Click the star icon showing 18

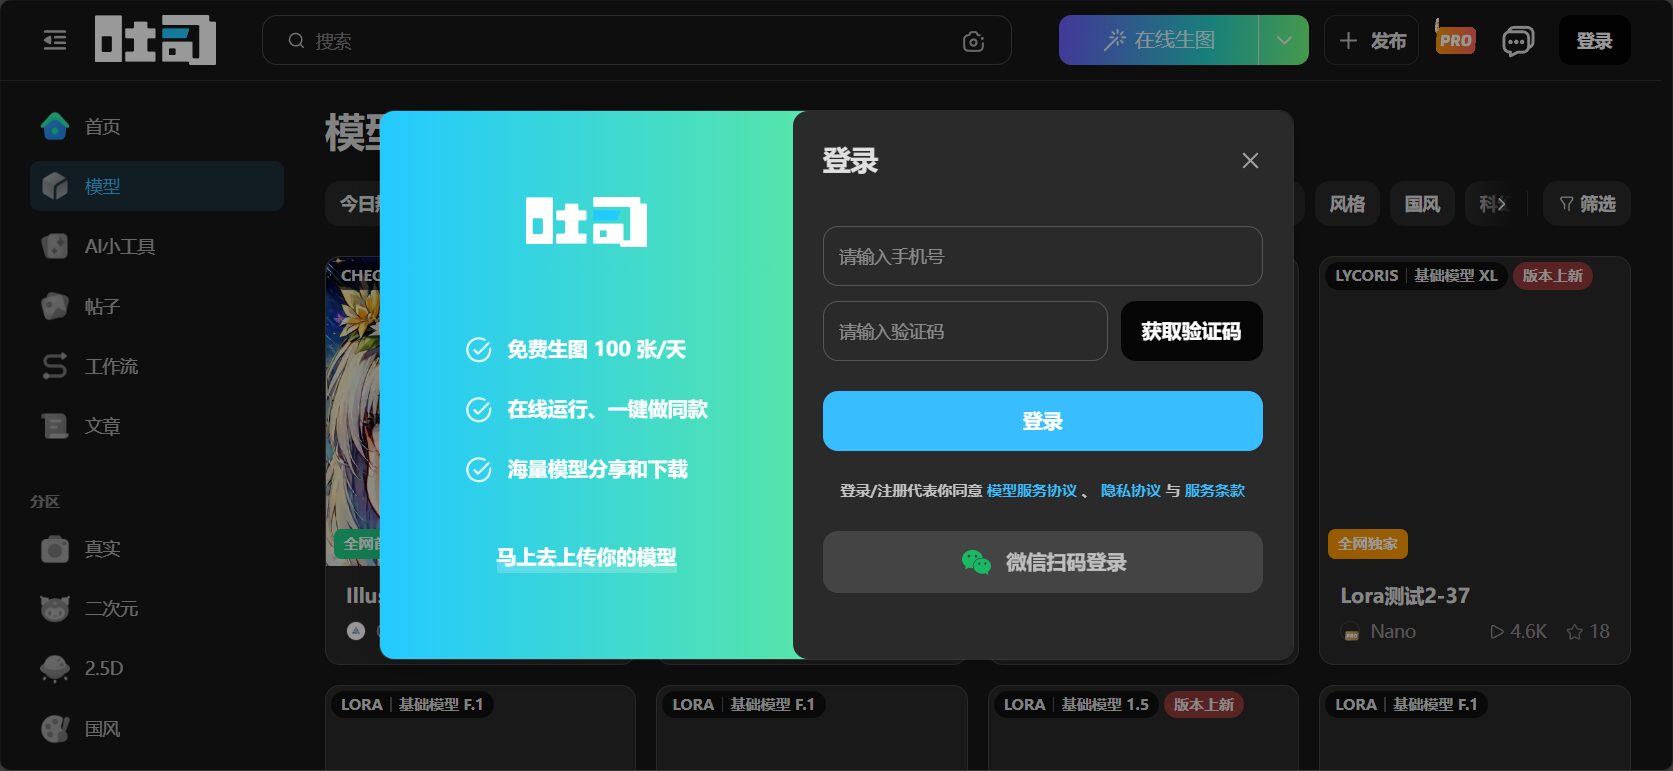click(x=1574, y=632)
